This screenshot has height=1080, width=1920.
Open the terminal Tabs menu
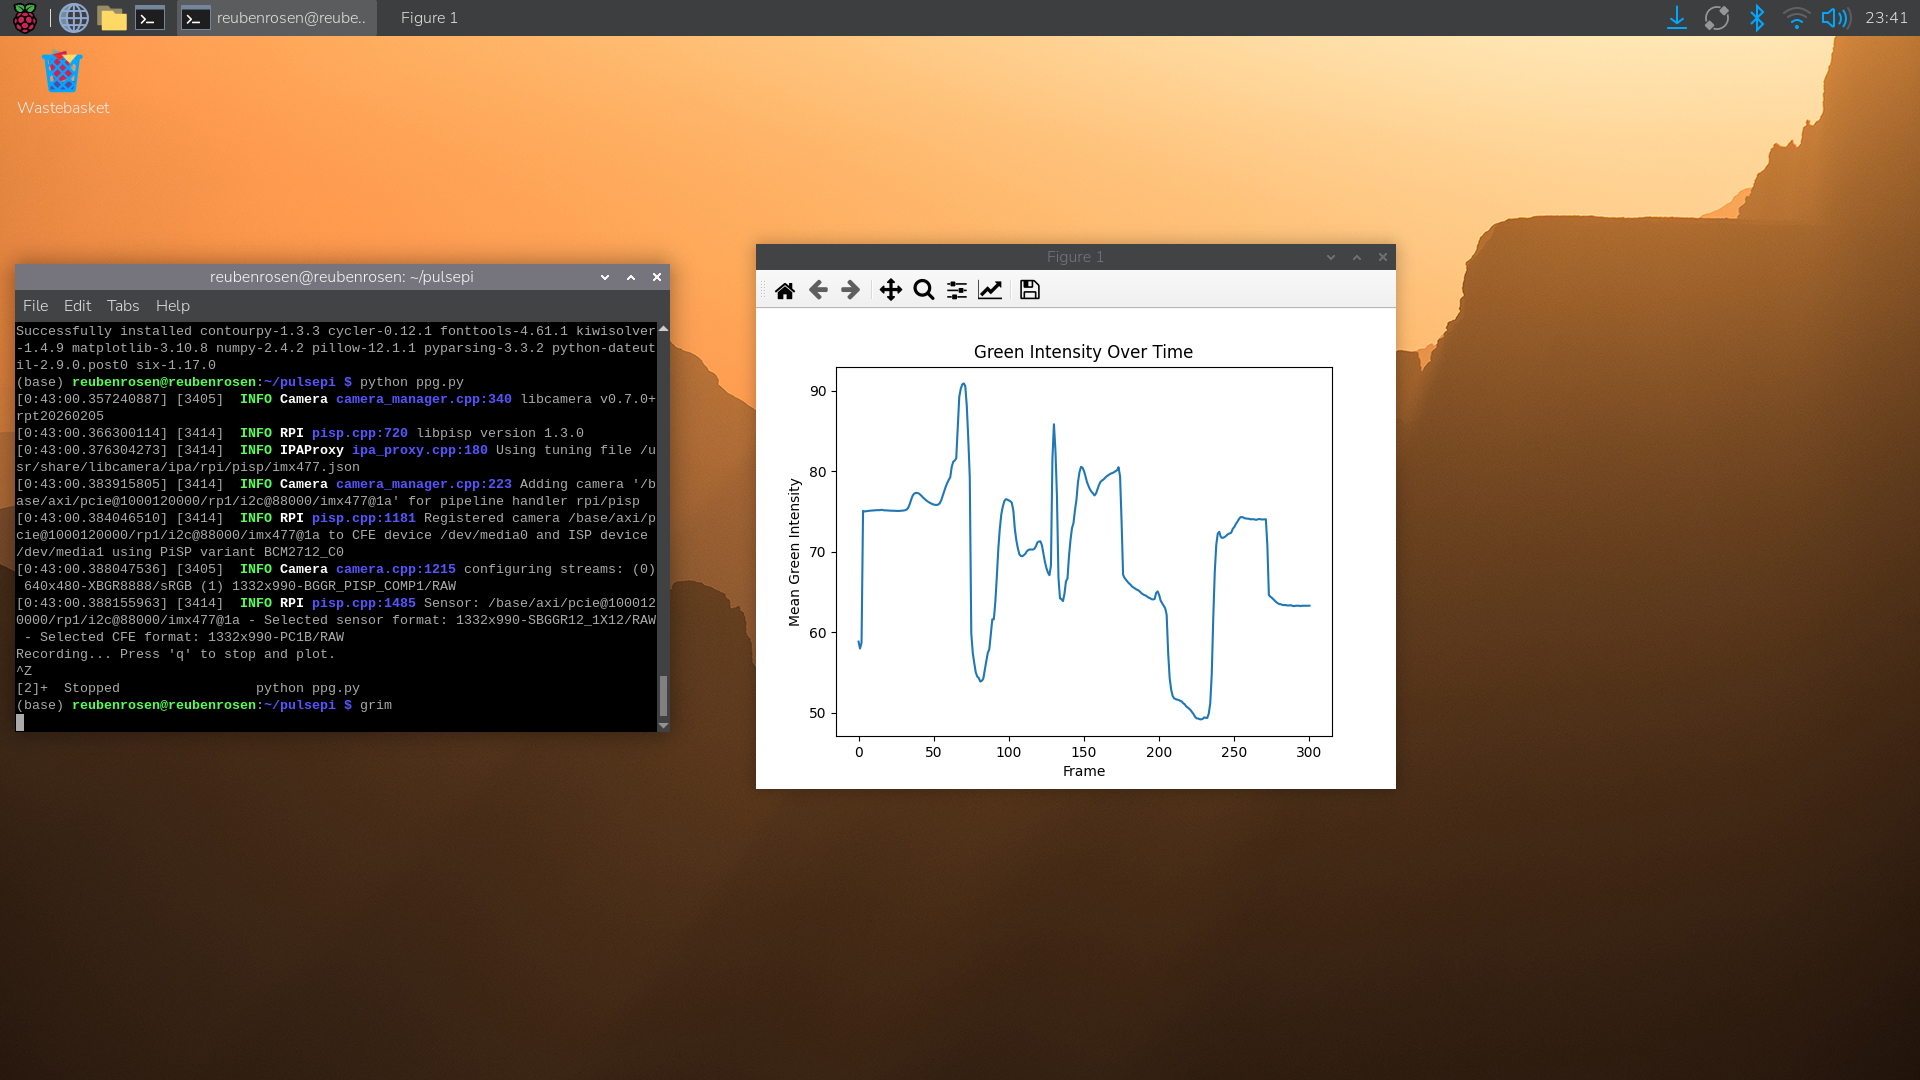click(x=123, y=306)
